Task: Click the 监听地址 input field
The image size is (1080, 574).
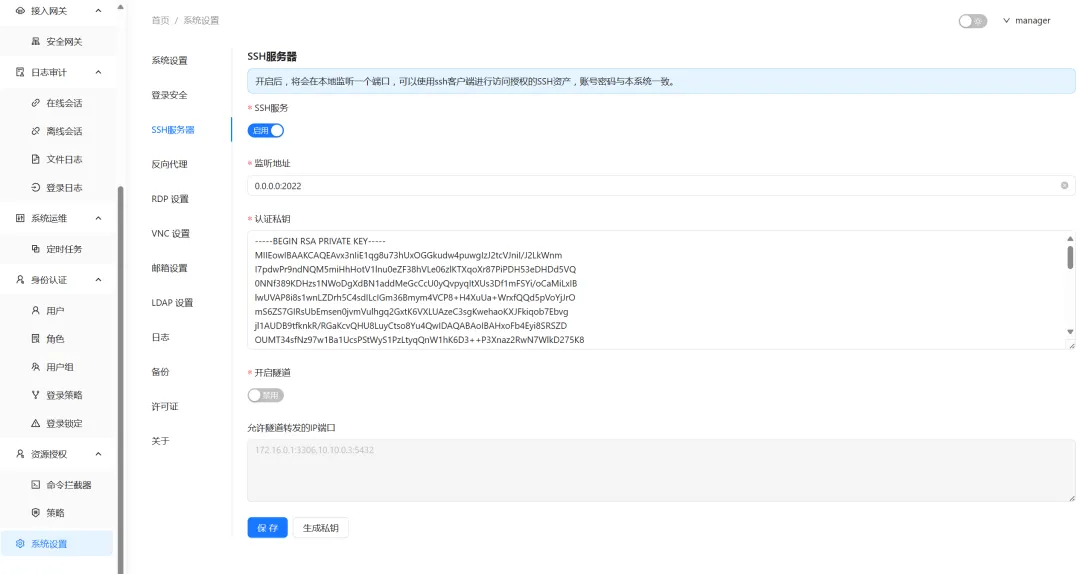Action: (x=661, y=185)
